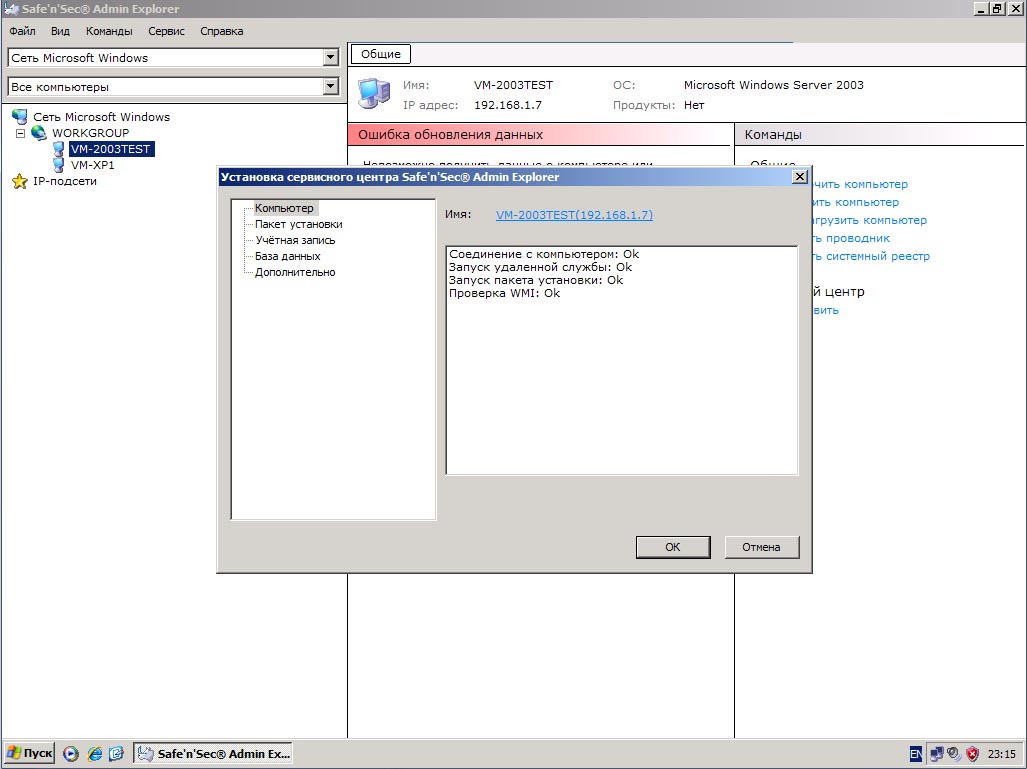Select Пакет установки in the dialog tree

[x=299, y=224]
